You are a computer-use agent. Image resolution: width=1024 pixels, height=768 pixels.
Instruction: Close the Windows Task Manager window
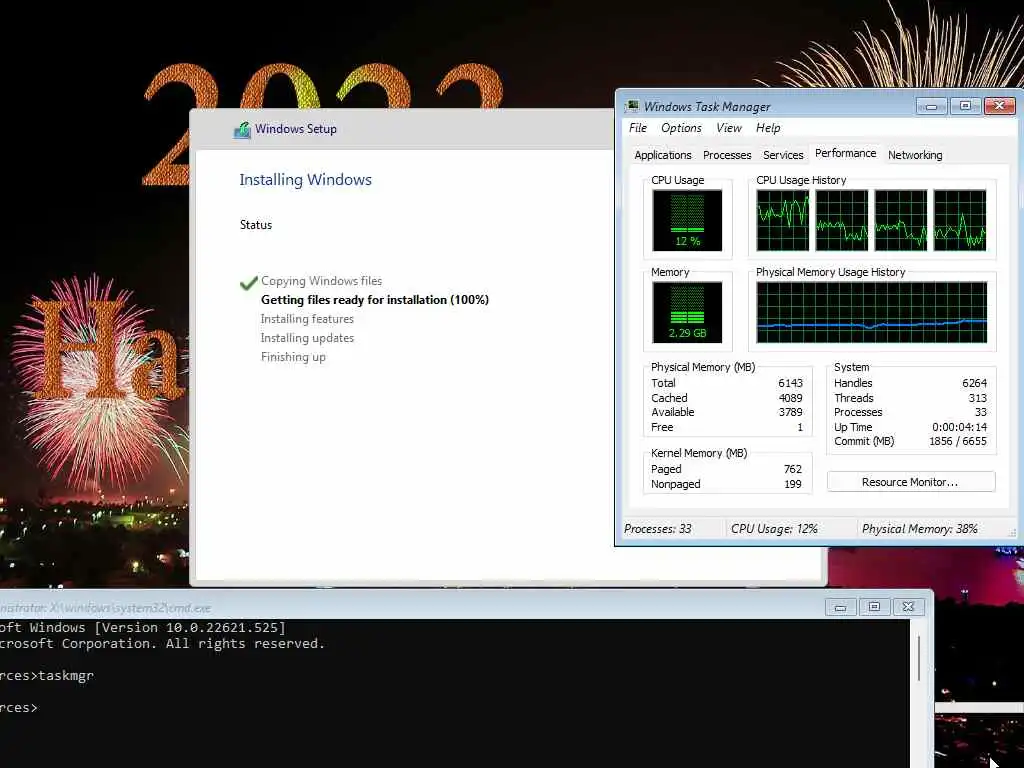pos(999,106)
